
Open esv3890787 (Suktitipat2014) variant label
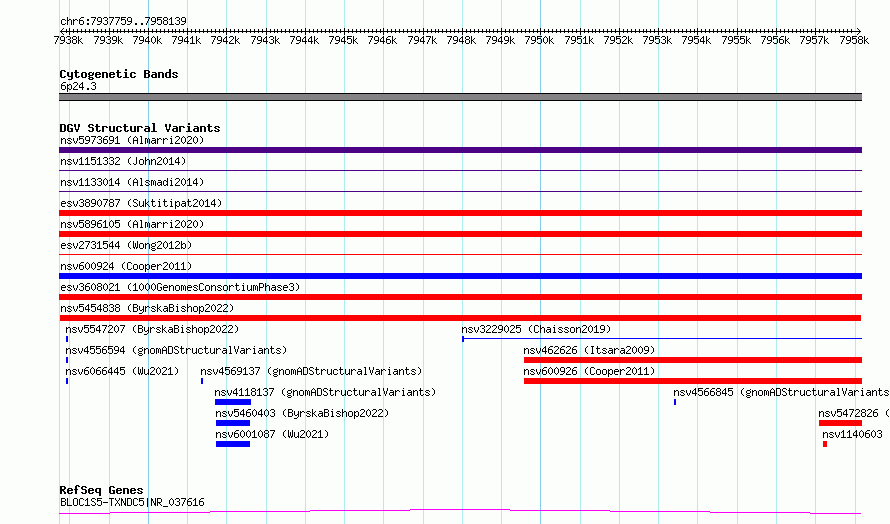point(141,203)
